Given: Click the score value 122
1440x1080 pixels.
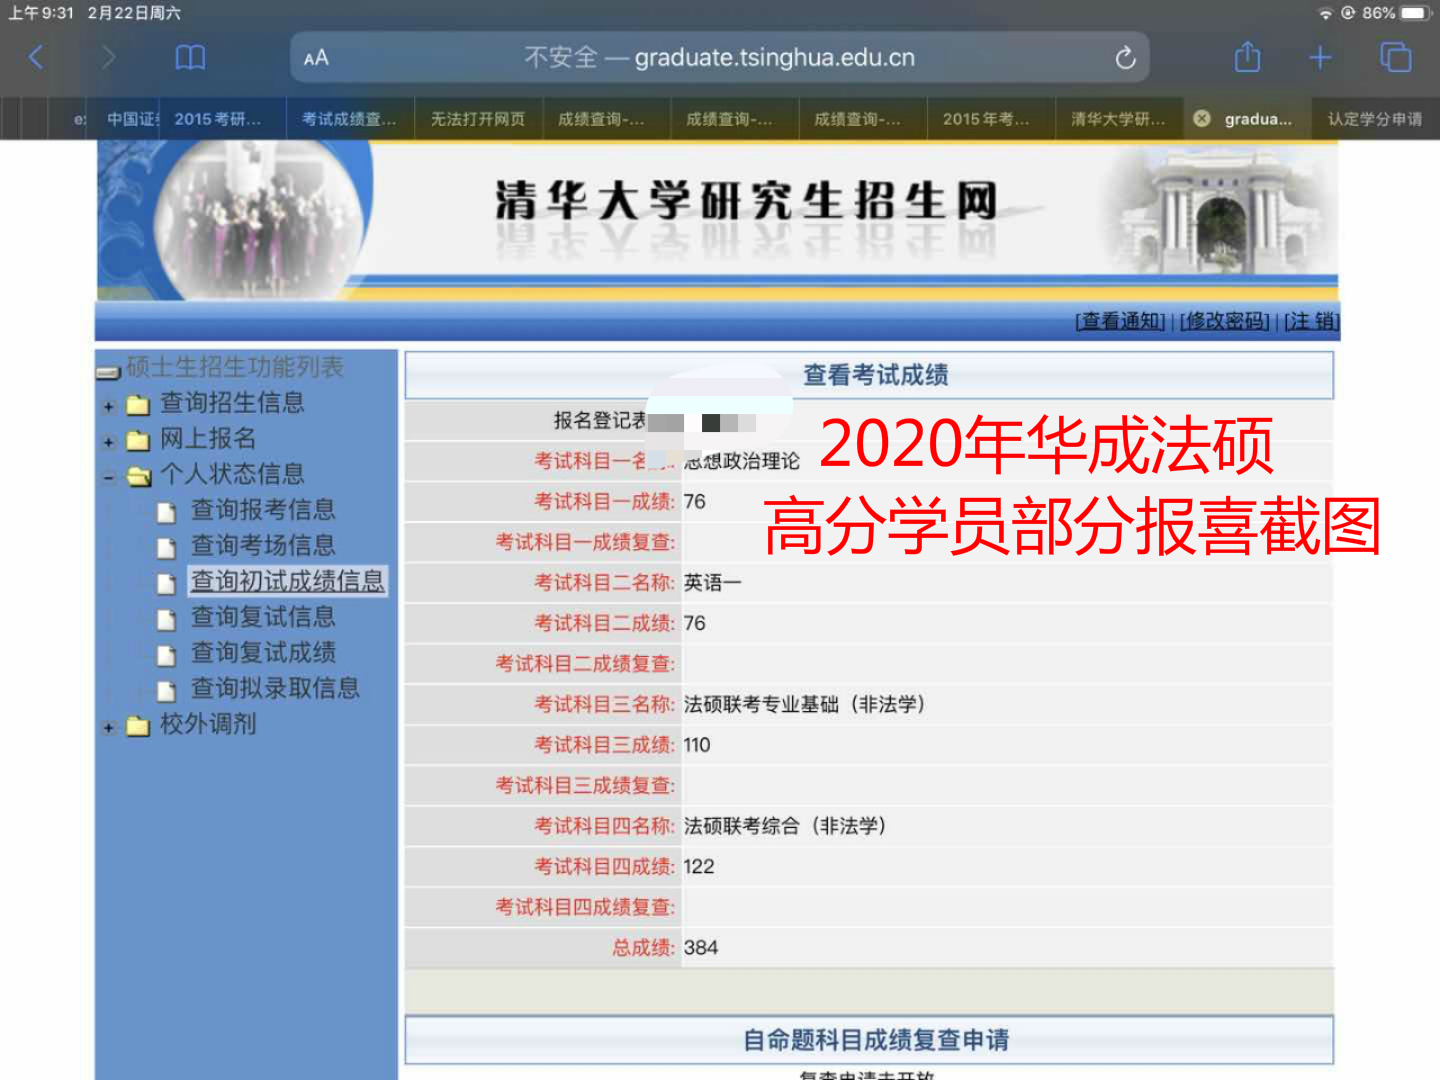Looking at the screenshot, I should (699, 867).
